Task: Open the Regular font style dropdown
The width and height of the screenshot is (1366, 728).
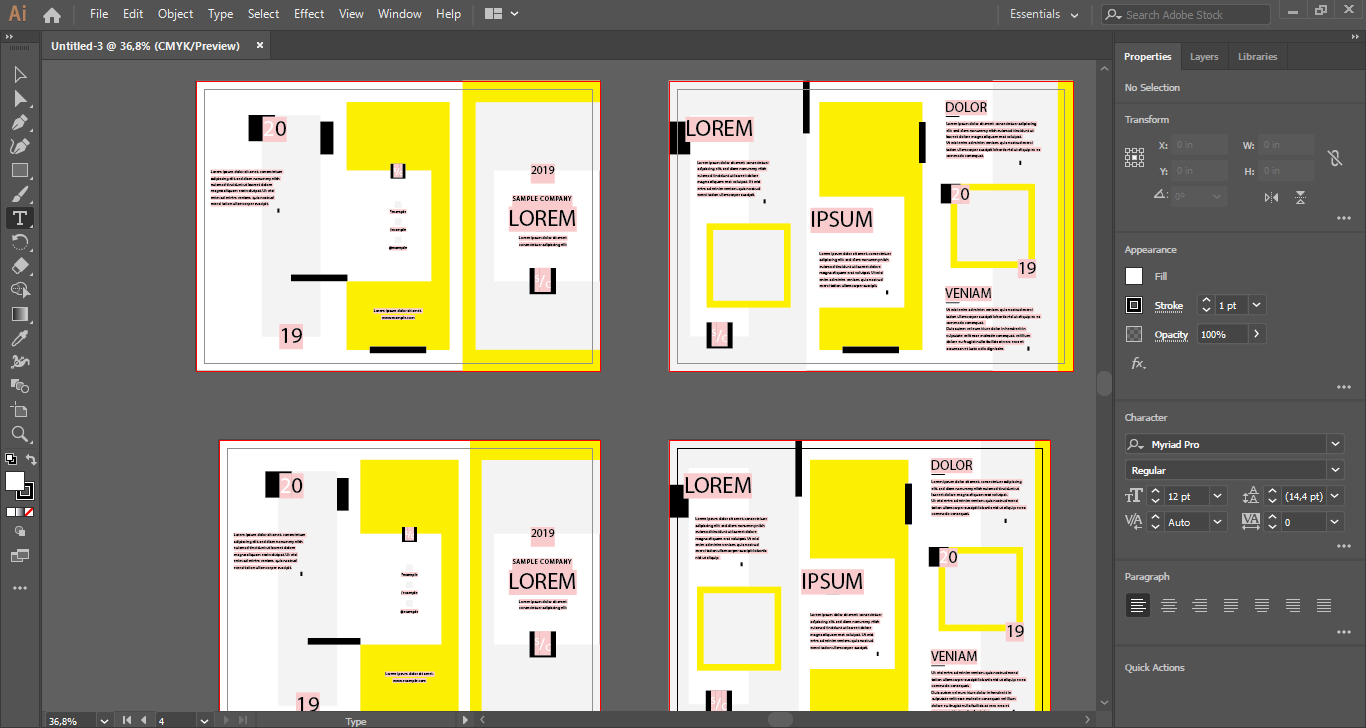Action: click(1335, 470)
